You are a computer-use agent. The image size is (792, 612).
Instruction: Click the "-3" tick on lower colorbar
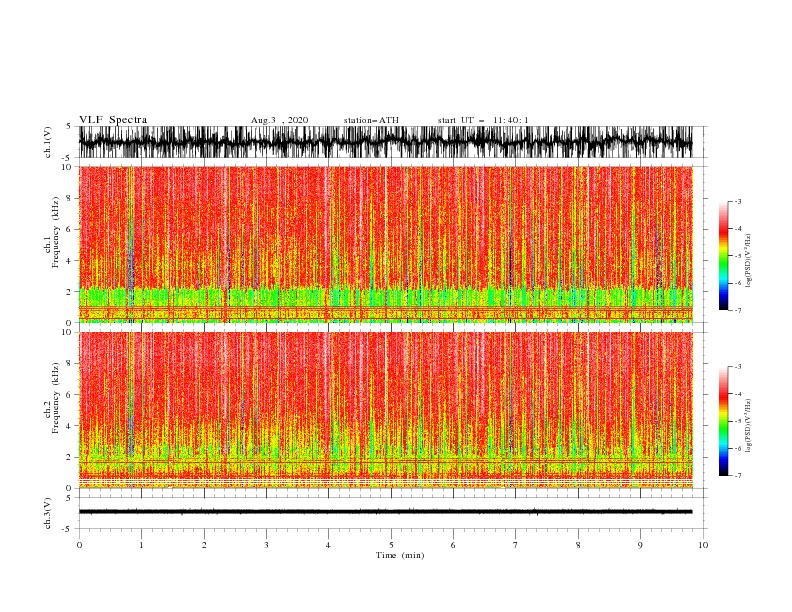pyautogui.click(x=737, y=367)
